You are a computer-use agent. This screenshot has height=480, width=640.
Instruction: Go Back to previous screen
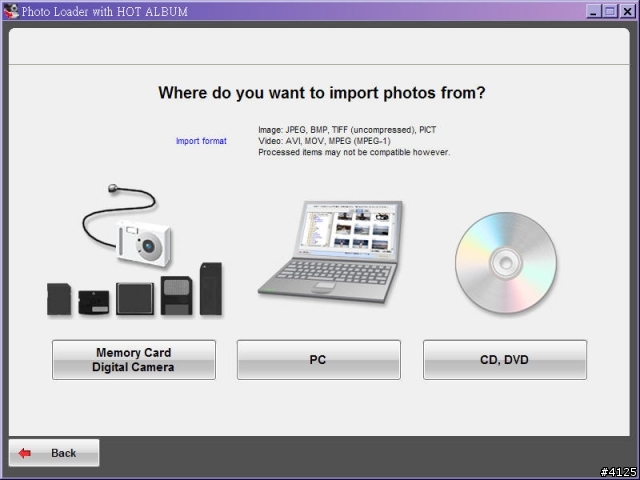coord(54,453)
